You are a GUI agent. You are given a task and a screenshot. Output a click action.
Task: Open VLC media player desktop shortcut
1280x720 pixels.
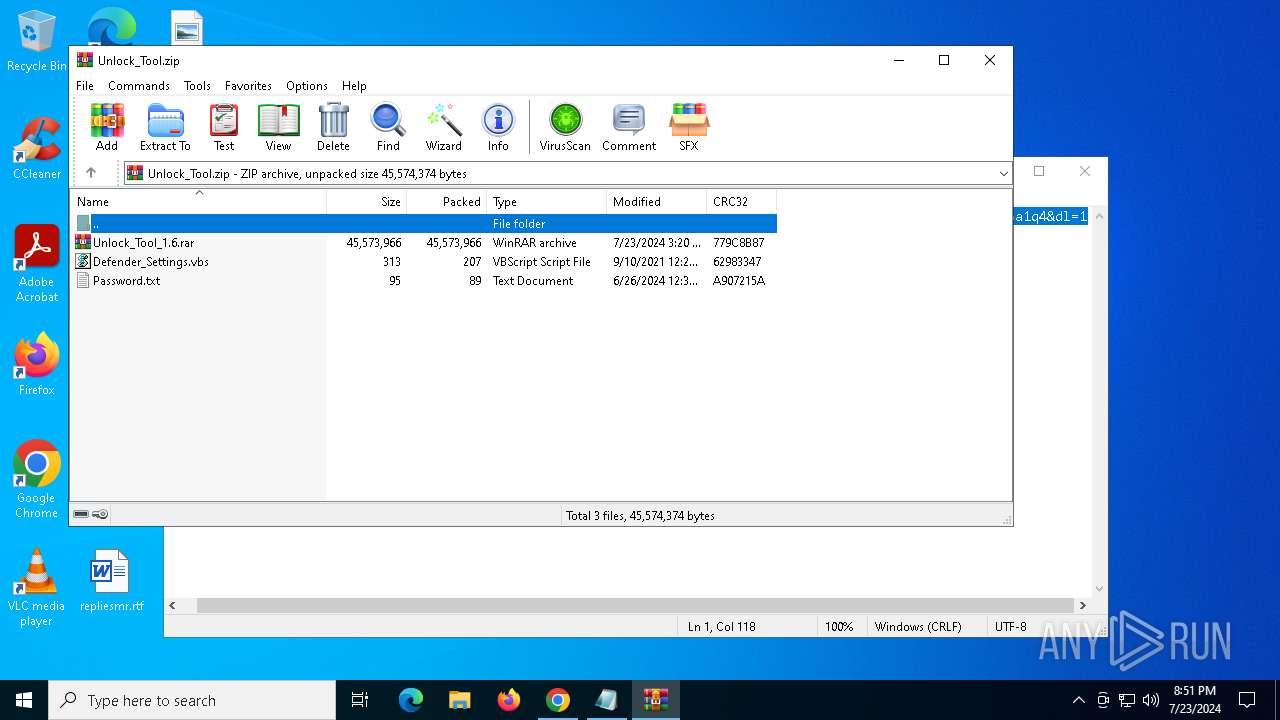pyautogui.click(x=37, y=588)
